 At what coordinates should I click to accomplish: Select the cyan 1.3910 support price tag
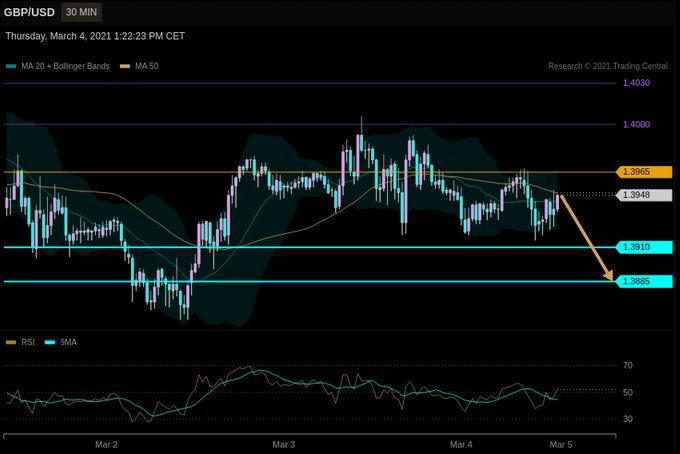point(644,247)
